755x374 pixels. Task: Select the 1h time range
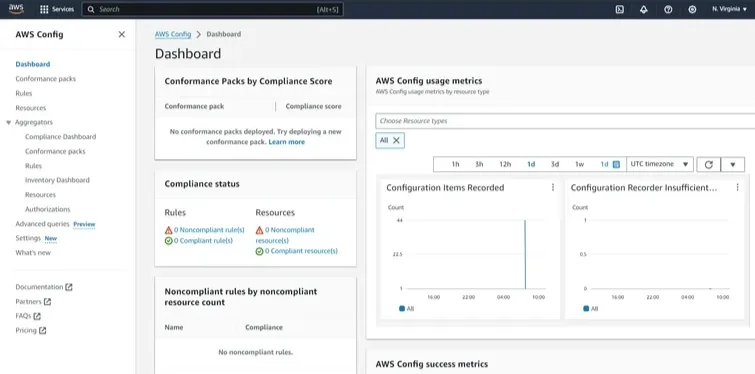(x=455, y=164)
